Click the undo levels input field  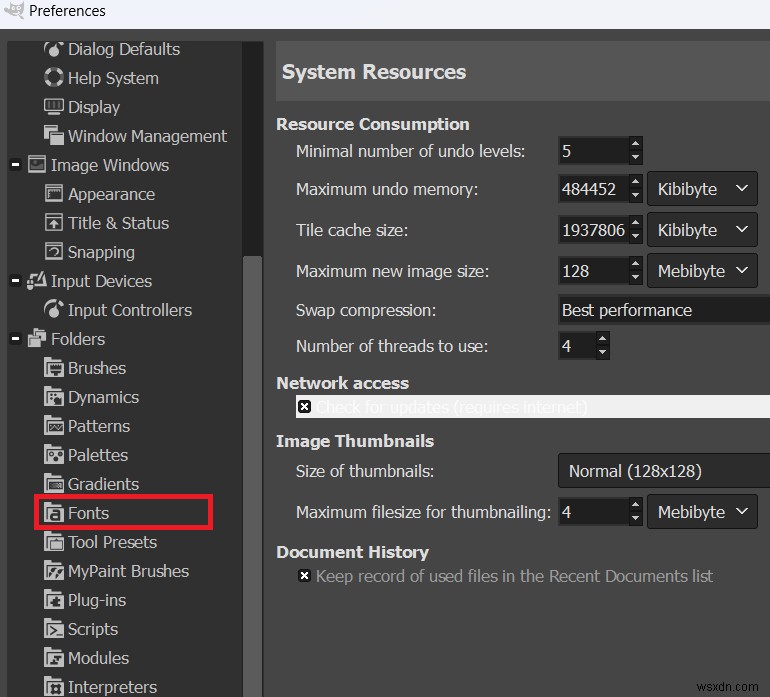tap(594, 150)
